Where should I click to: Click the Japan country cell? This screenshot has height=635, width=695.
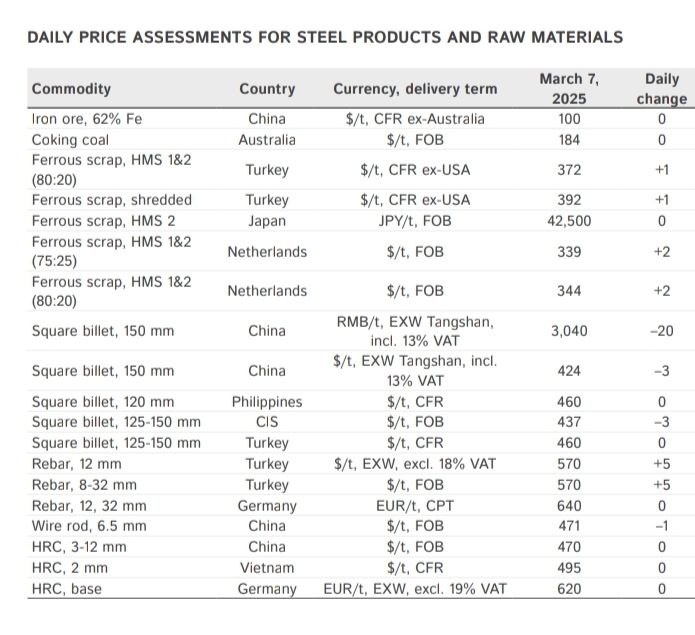tap(267, 221)
